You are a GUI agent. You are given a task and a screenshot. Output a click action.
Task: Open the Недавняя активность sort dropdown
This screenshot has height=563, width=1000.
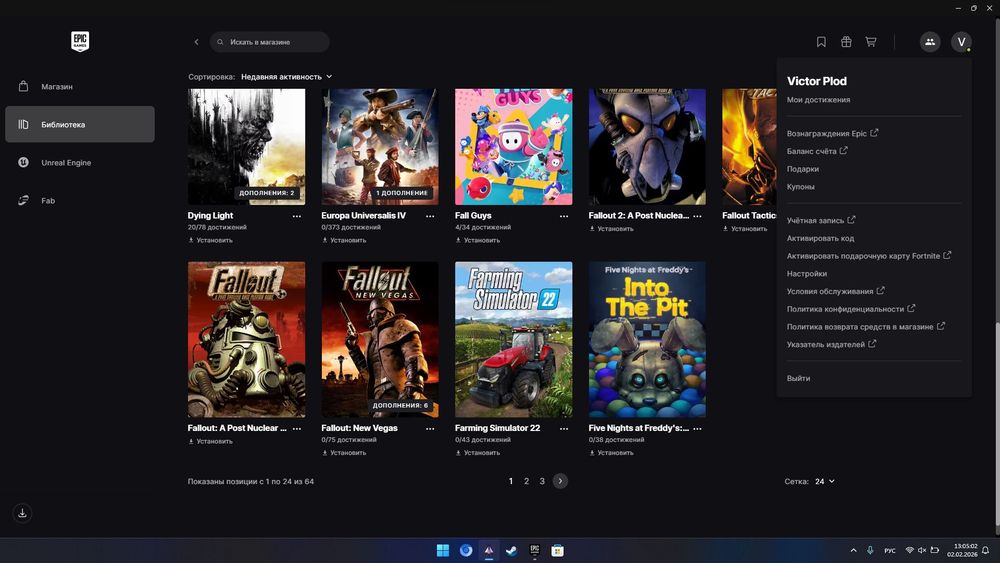click(286, 77)
